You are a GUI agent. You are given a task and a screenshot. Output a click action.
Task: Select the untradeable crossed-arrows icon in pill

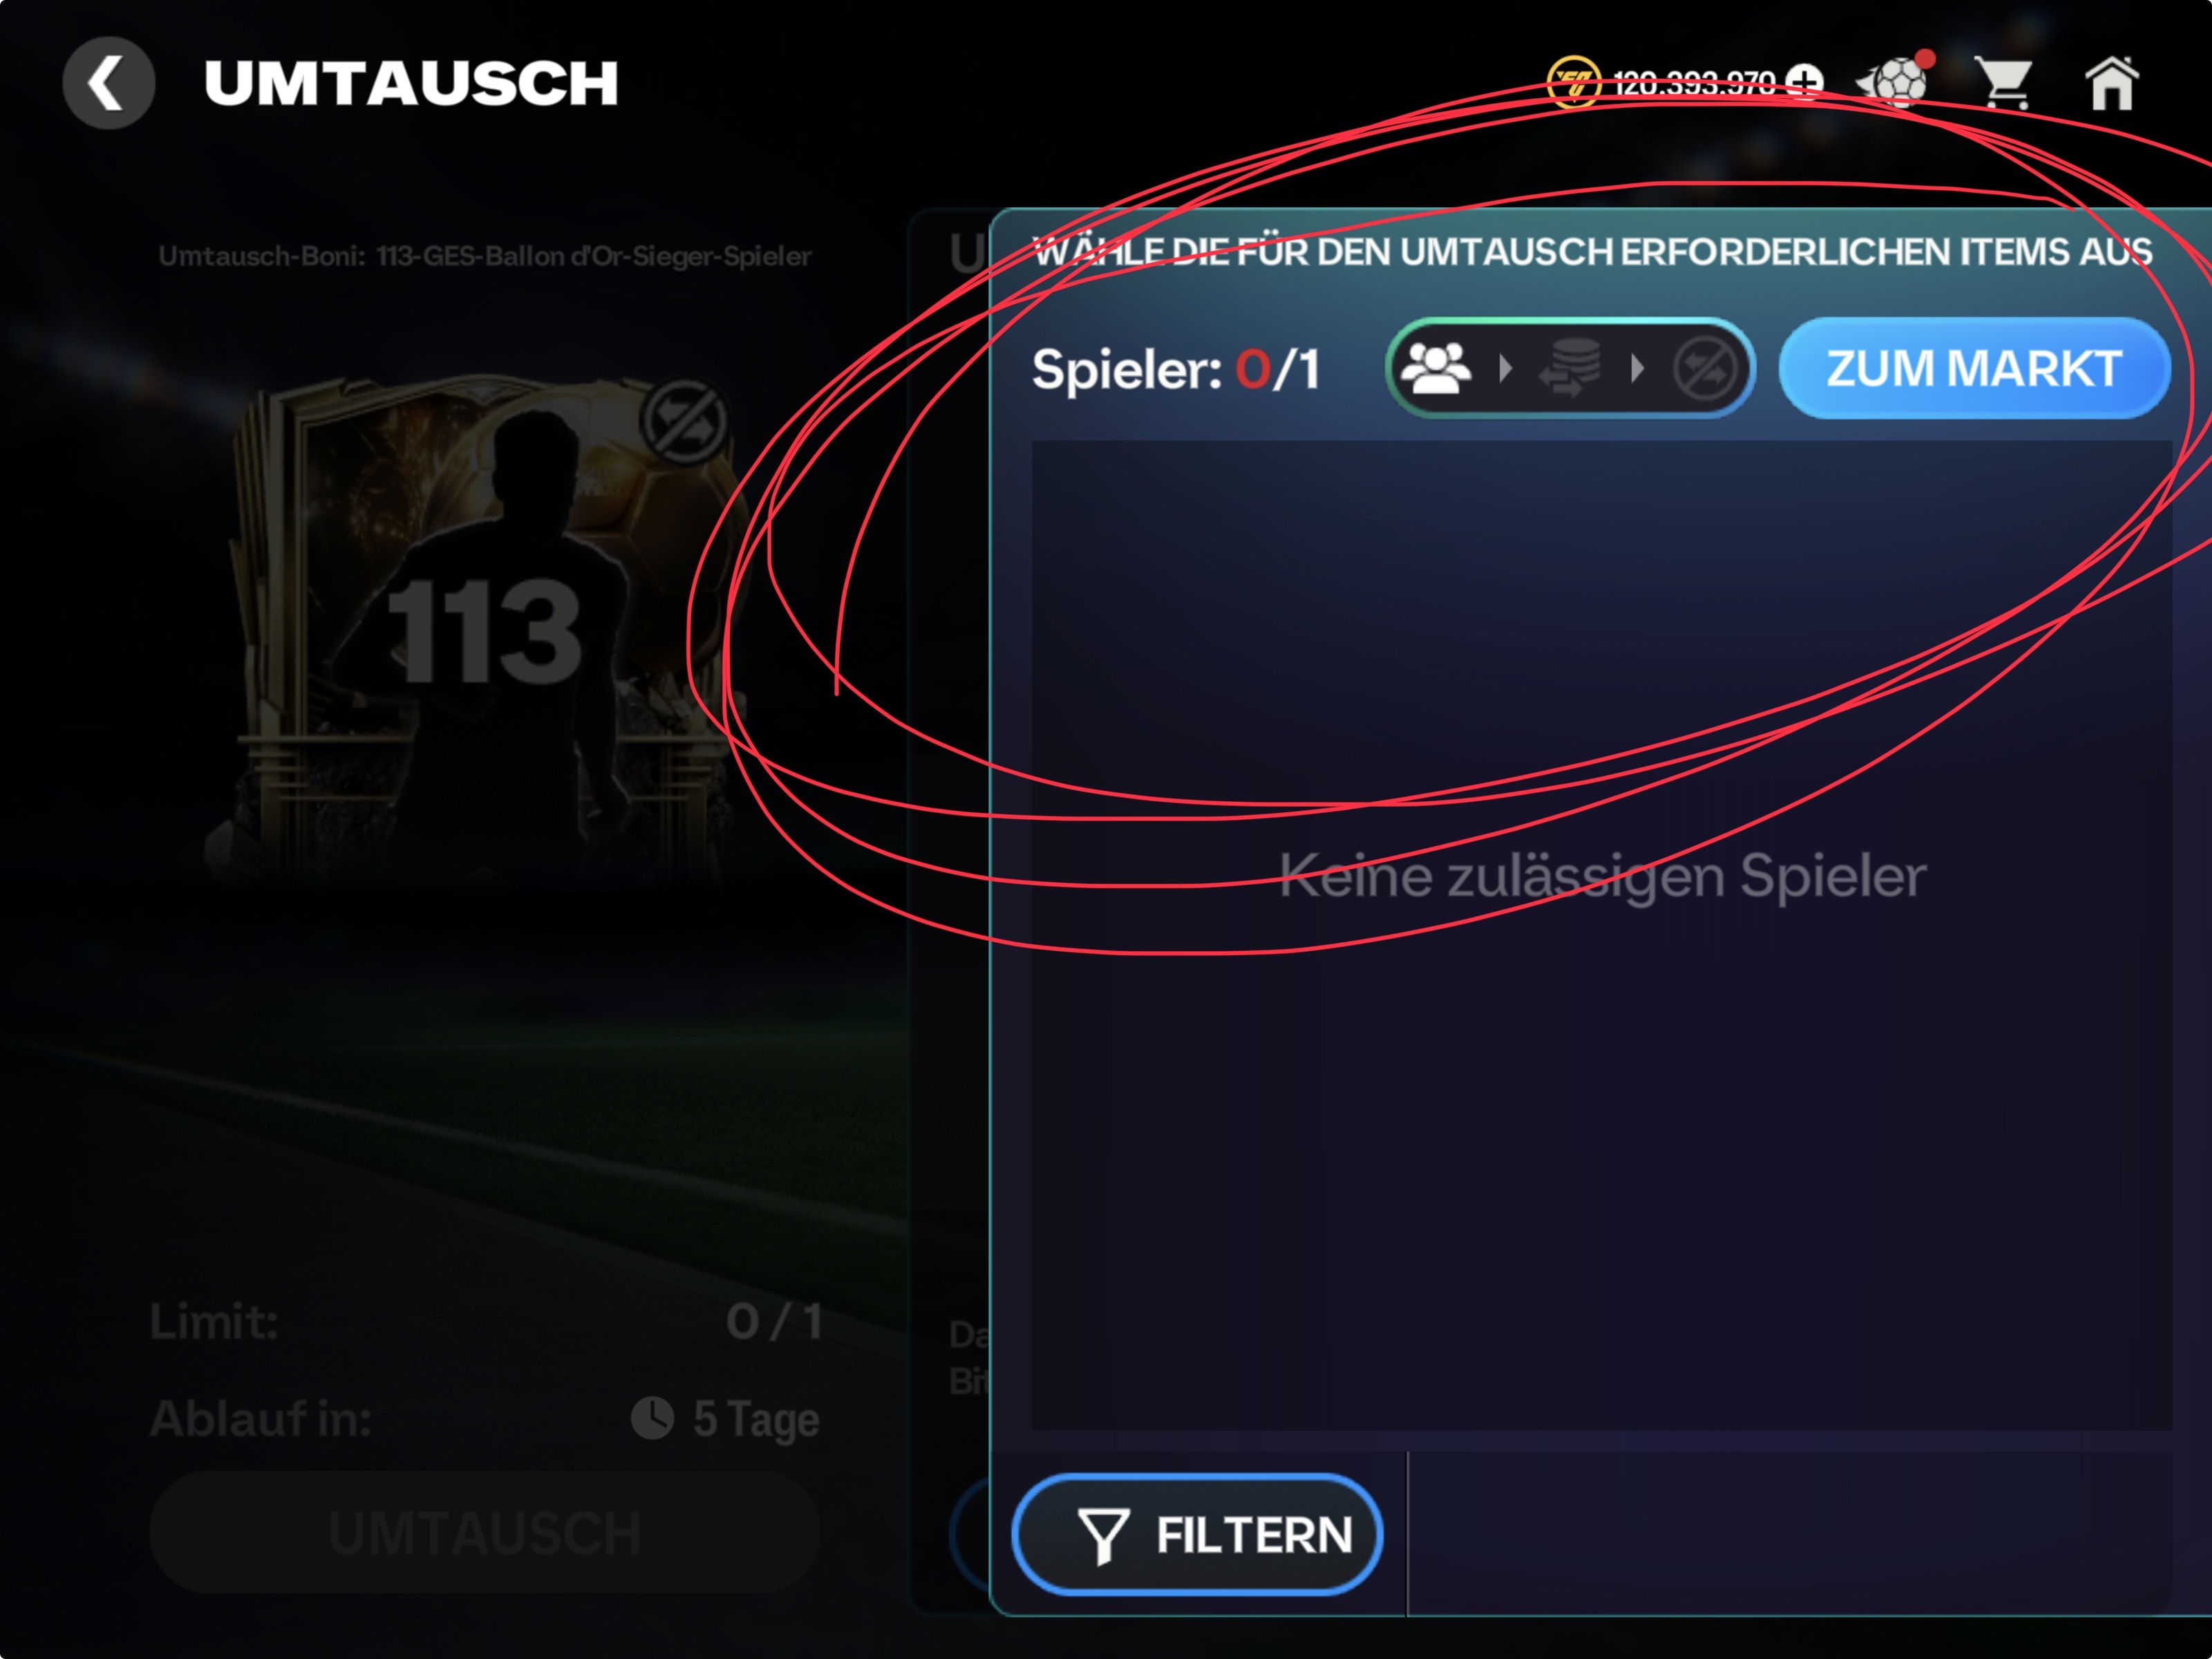[1704, 369]
